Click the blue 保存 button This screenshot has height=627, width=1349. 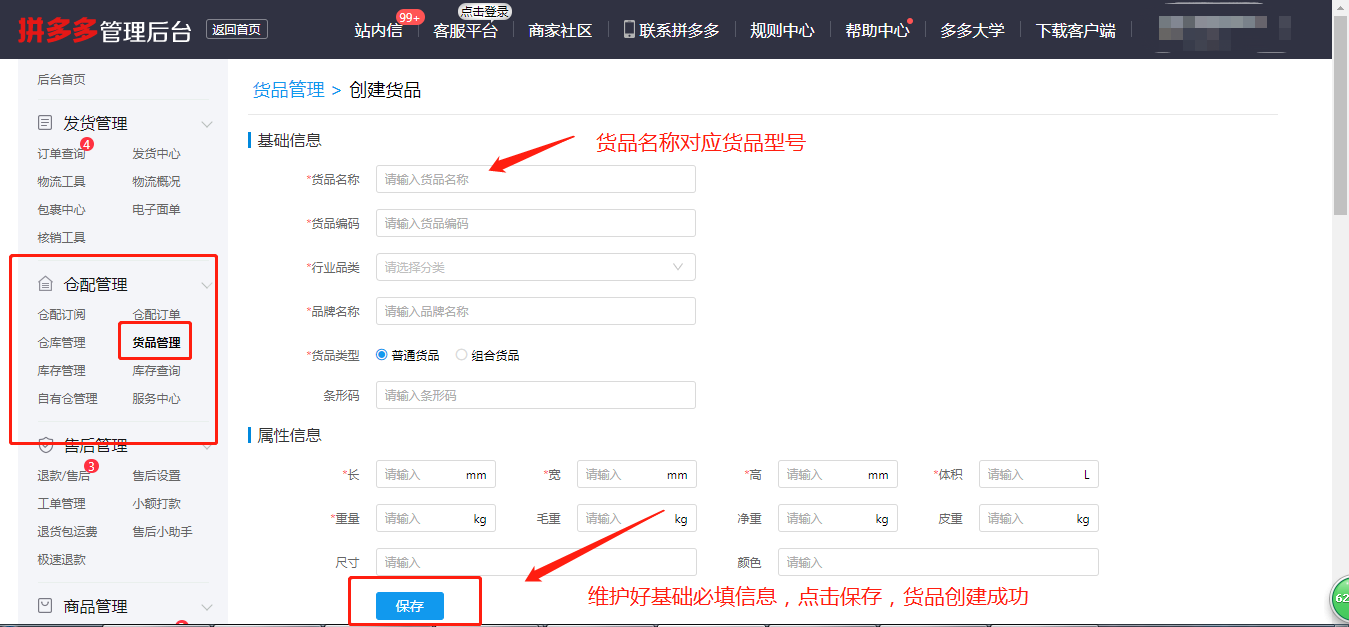pos(410,606)
